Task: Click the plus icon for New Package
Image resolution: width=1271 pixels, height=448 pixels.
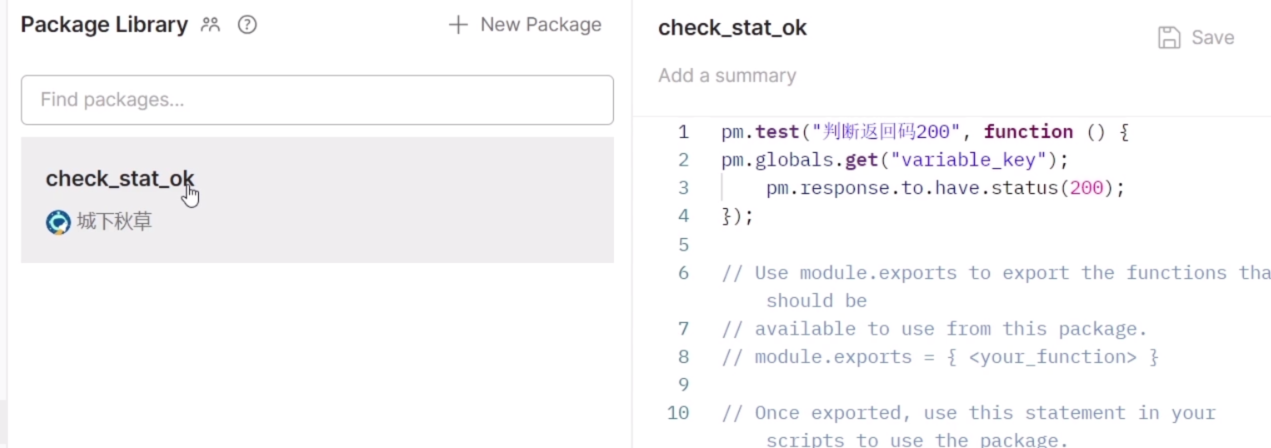Action: click(458, 25)
